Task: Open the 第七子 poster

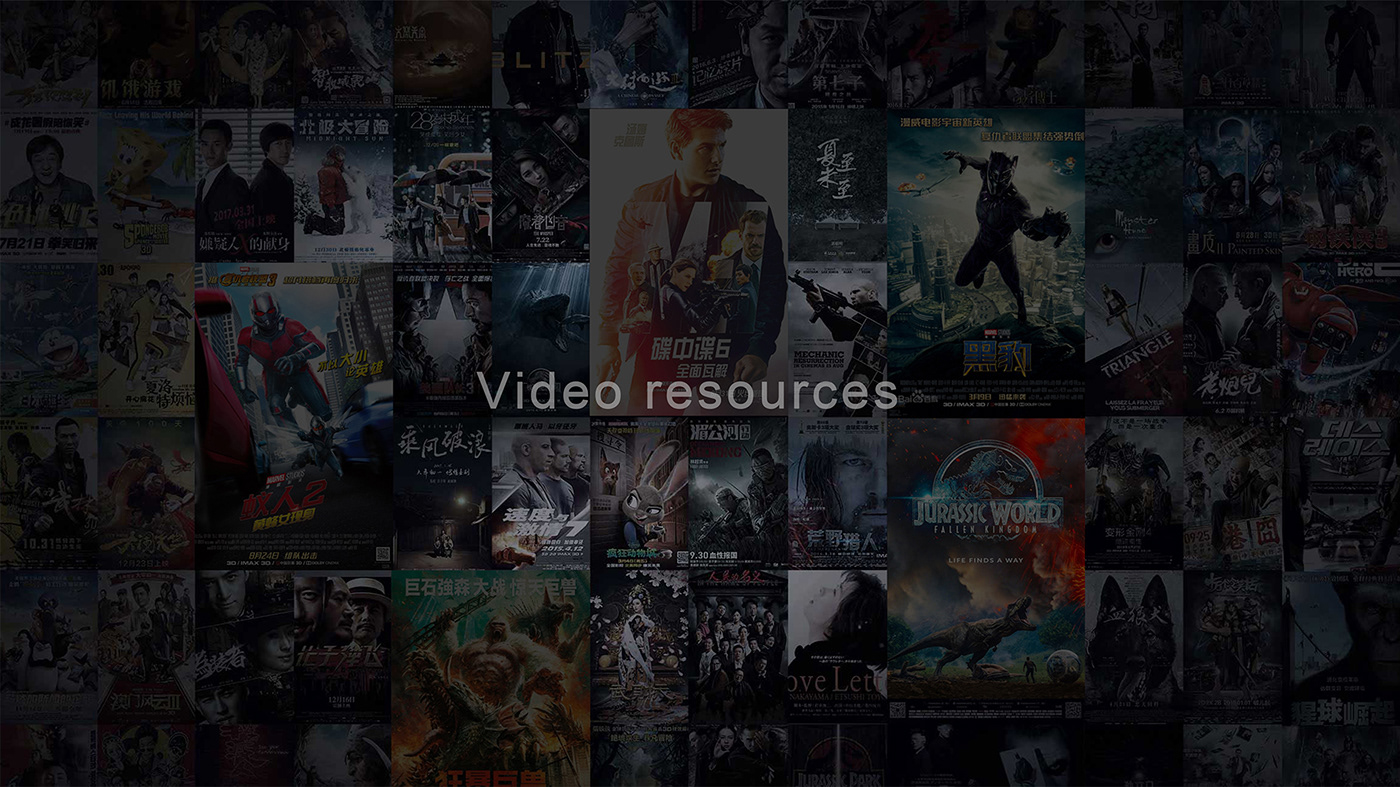Action: [836, 53]
